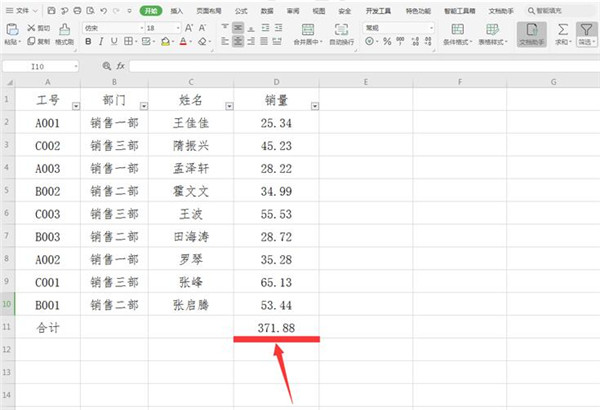This screenshot has height=410, width=600.
Task: Toggle Bold formatting
Action: pos(89,43)
